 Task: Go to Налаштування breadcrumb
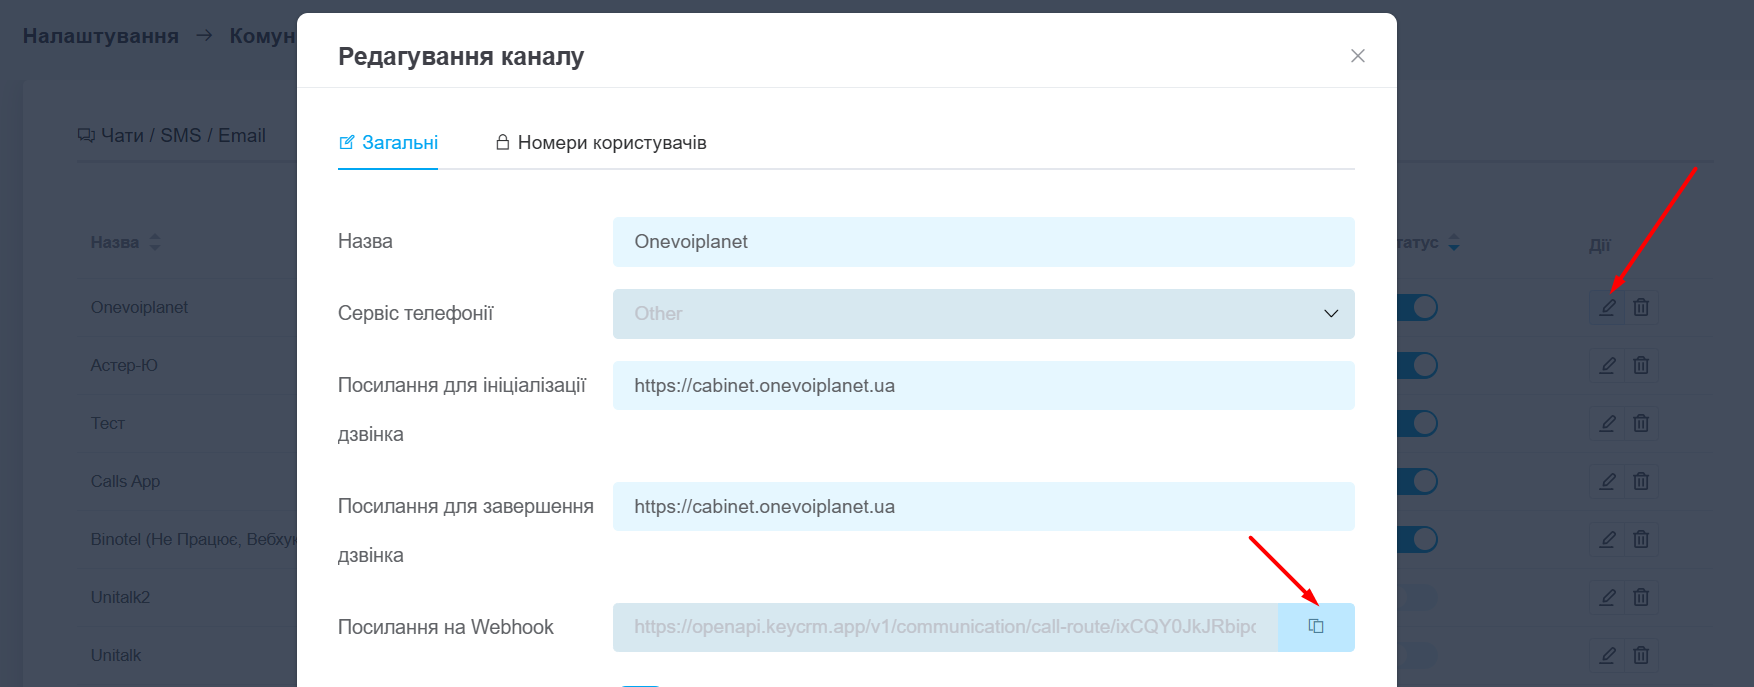pos(101,36)
